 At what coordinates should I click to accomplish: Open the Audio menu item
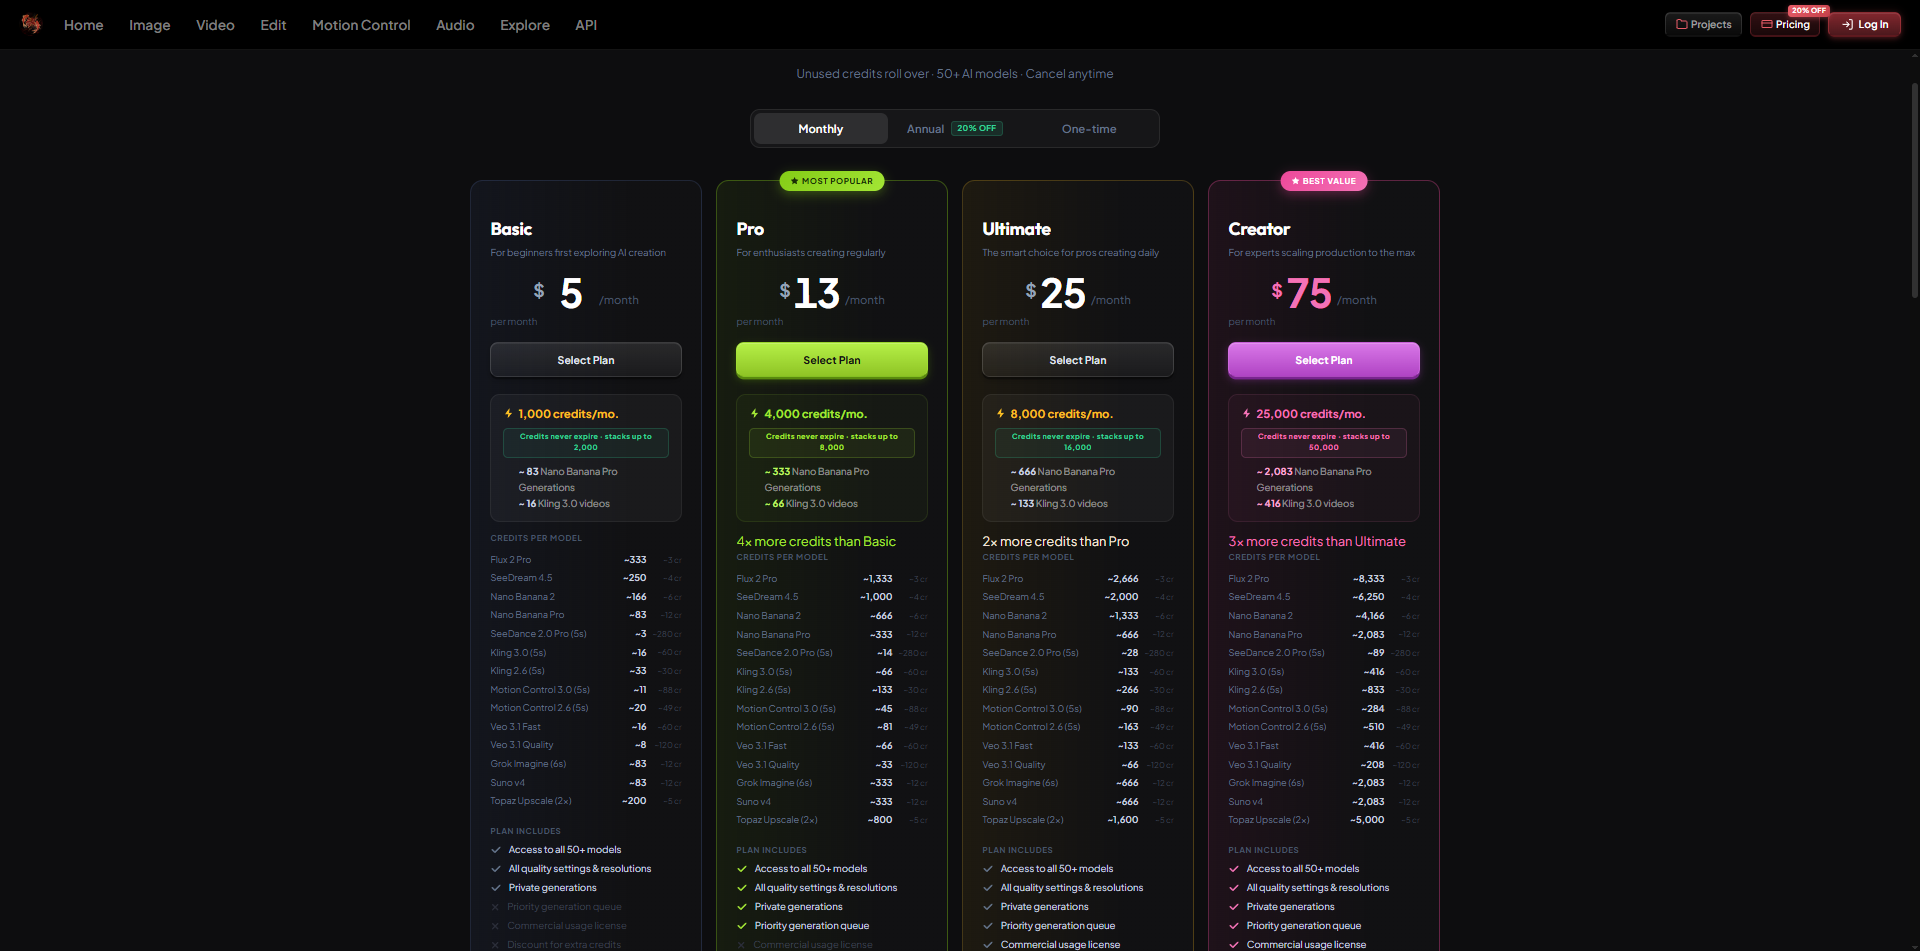tap(455, 25)
